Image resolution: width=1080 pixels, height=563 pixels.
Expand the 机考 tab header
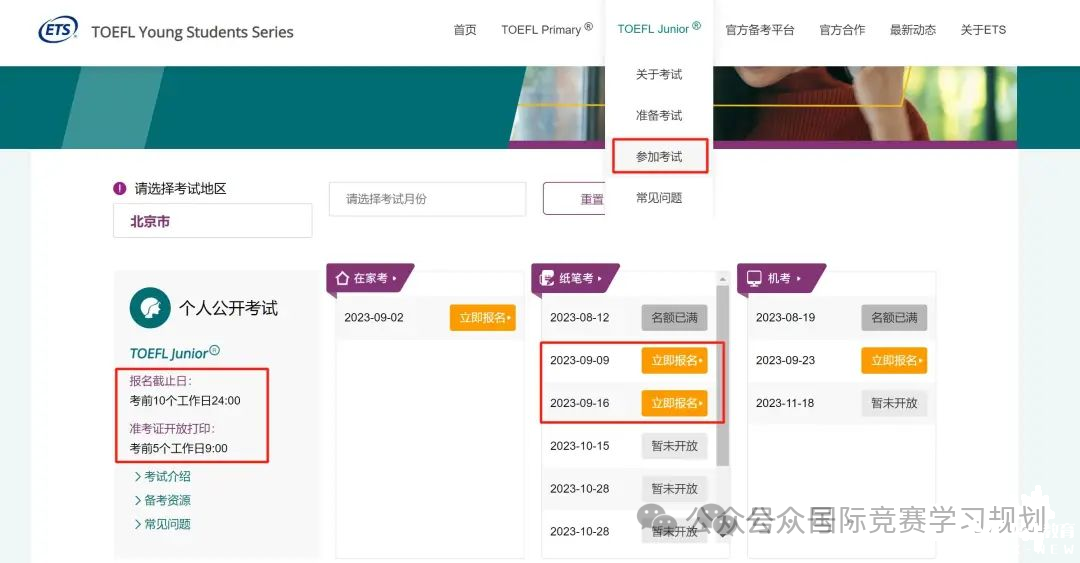pyautogui.click(x=780, y=278)
